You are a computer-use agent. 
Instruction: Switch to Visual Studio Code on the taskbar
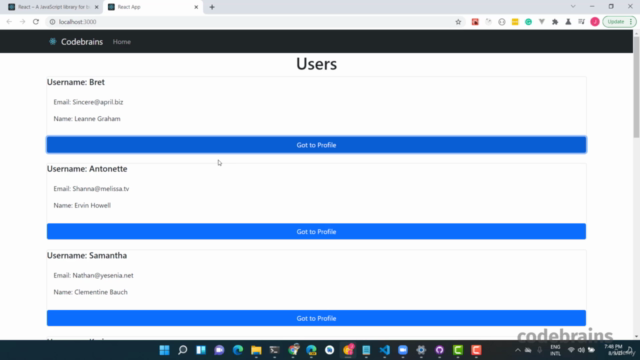point(384,350)
